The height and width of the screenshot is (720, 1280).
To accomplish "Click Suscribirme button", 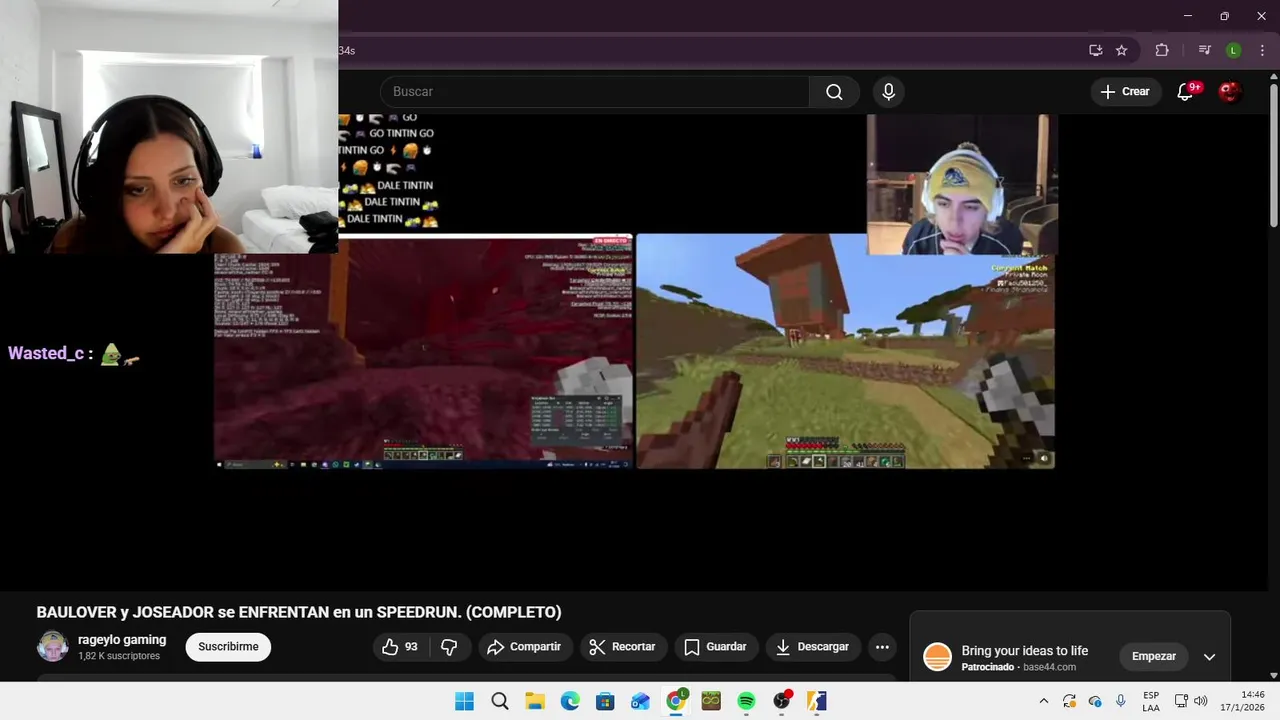I will tap(228, 647).
